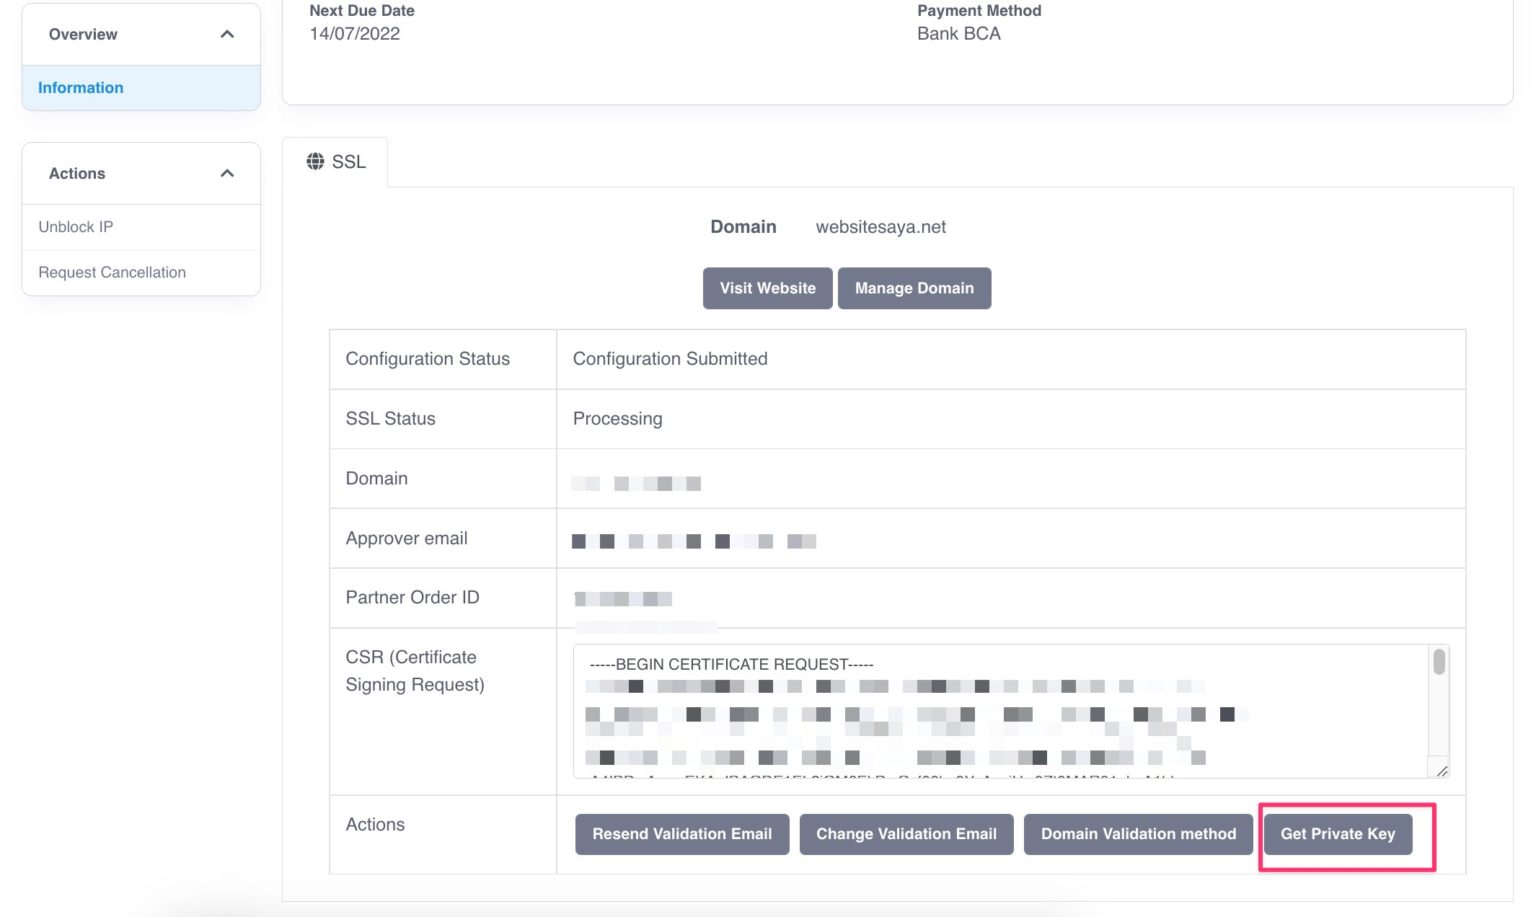Switch to the SSL tab
Viewport: 1536px width, 917px height.
click(337, 162)
